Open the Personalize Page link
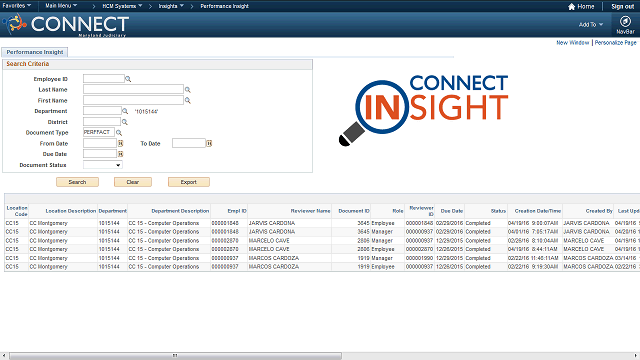The height and width of the screenshot is (360, 640). pos(616,42)
